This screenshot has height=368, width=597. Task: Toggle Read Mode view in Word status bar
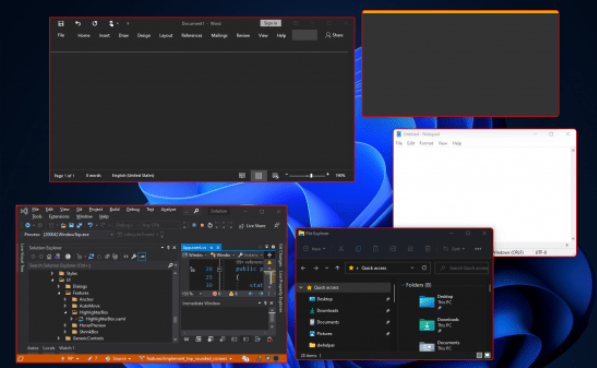(242, 175)
